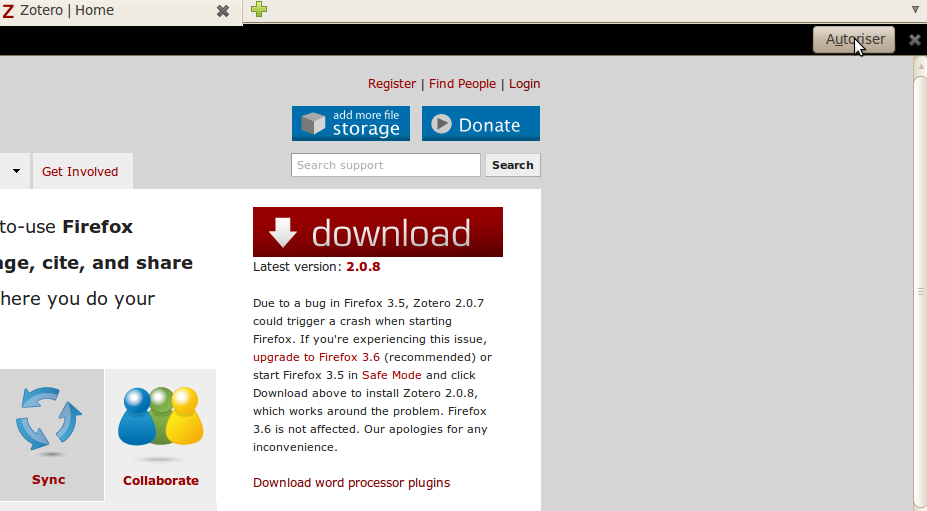The height and width of the screenshot is (511, 927).
Task: Click the Search button
Action: tap(513, 165)
